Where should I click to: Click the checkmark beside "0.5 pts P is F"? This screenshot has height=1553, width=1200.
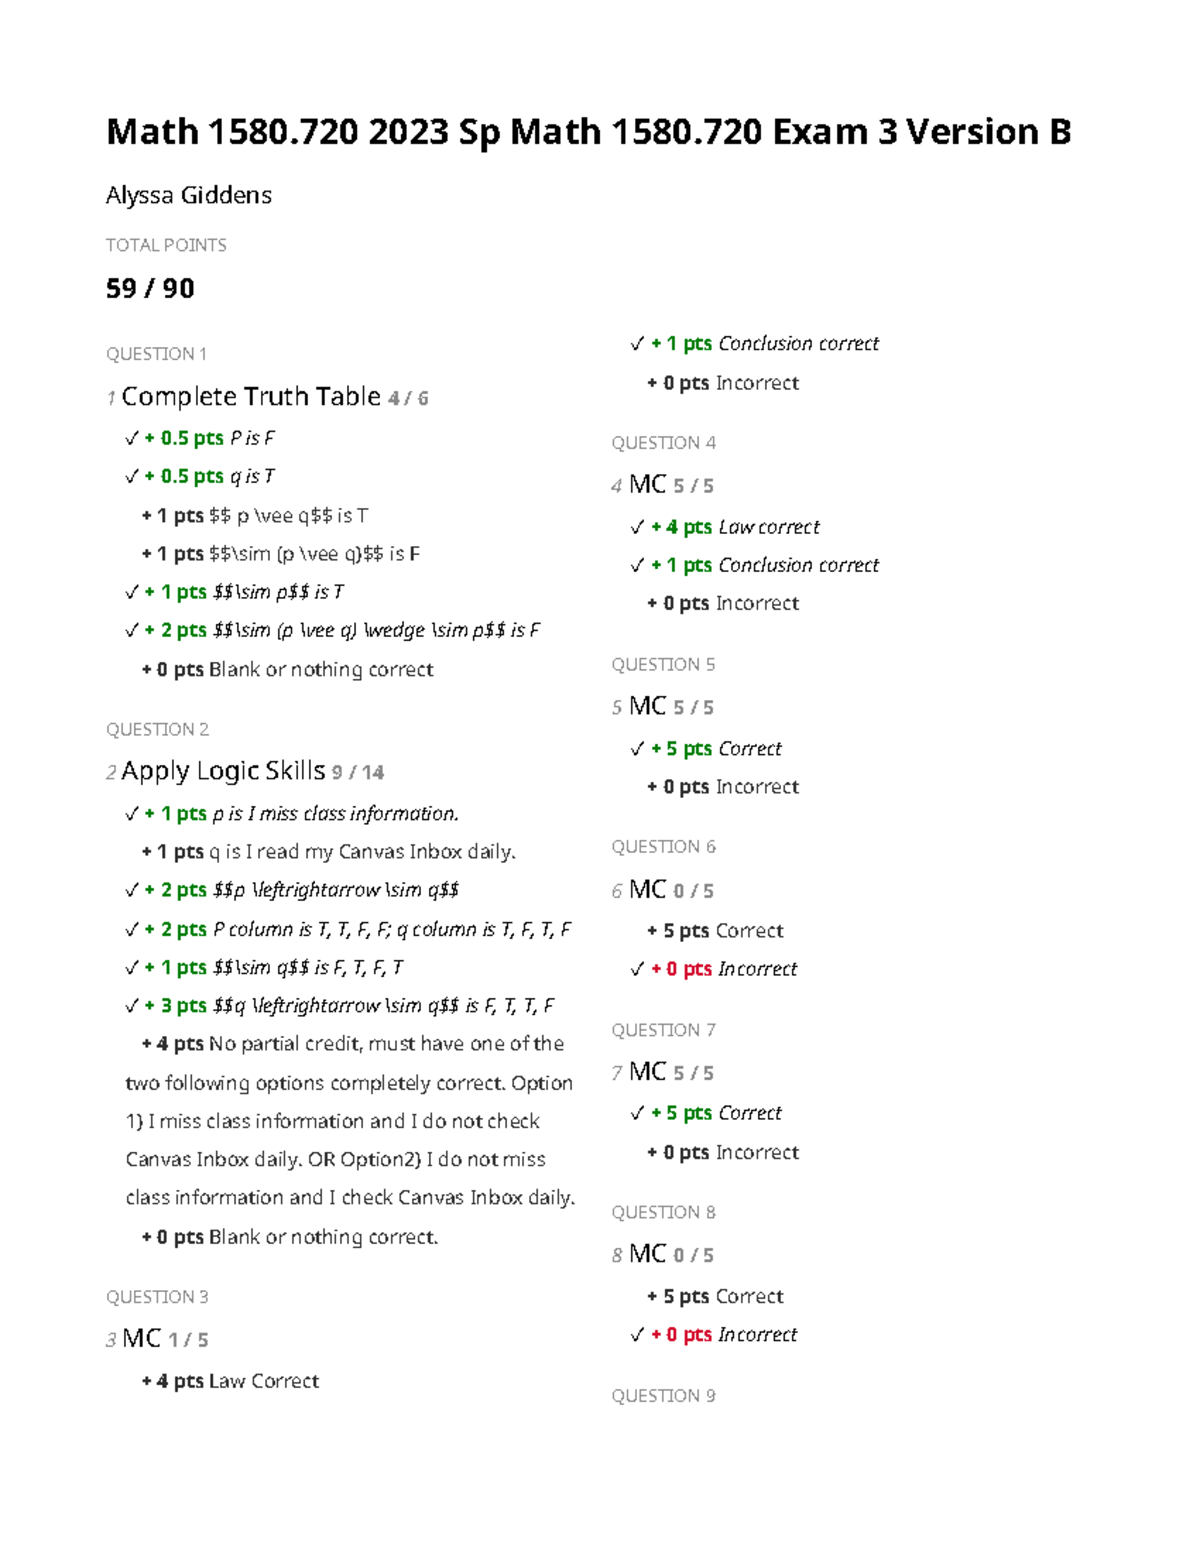132,438
